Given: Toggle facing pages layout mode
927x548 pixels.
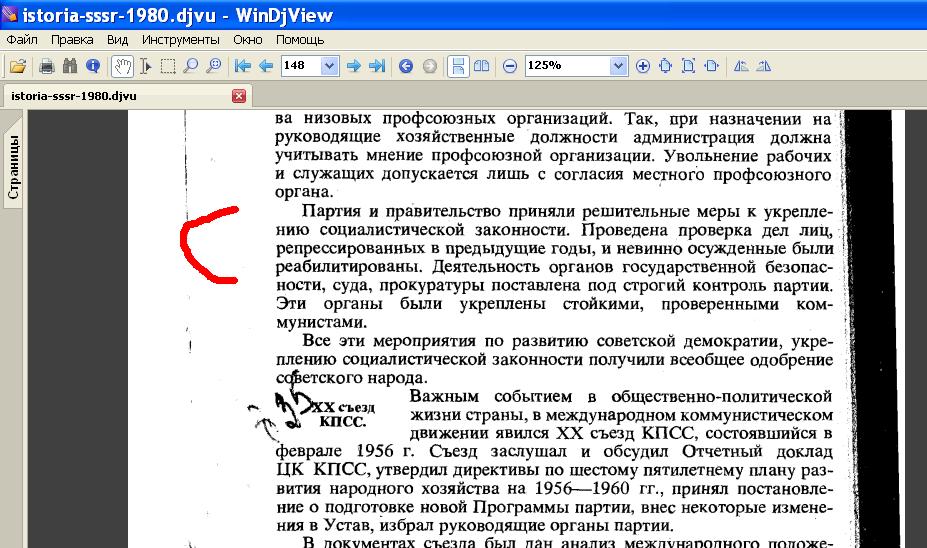Looking at the screenshot, I should click(481, 66).
